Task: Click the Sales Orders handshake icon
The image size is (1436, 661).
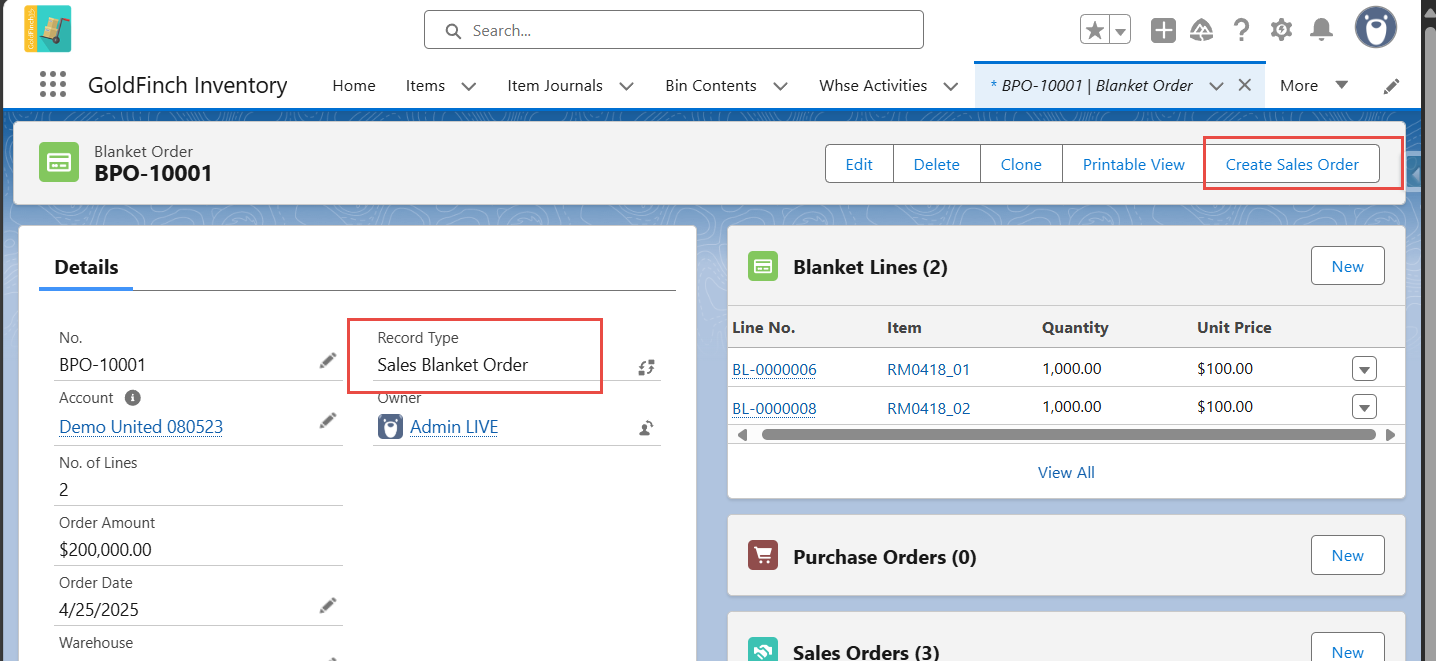Action: [763, 650]
